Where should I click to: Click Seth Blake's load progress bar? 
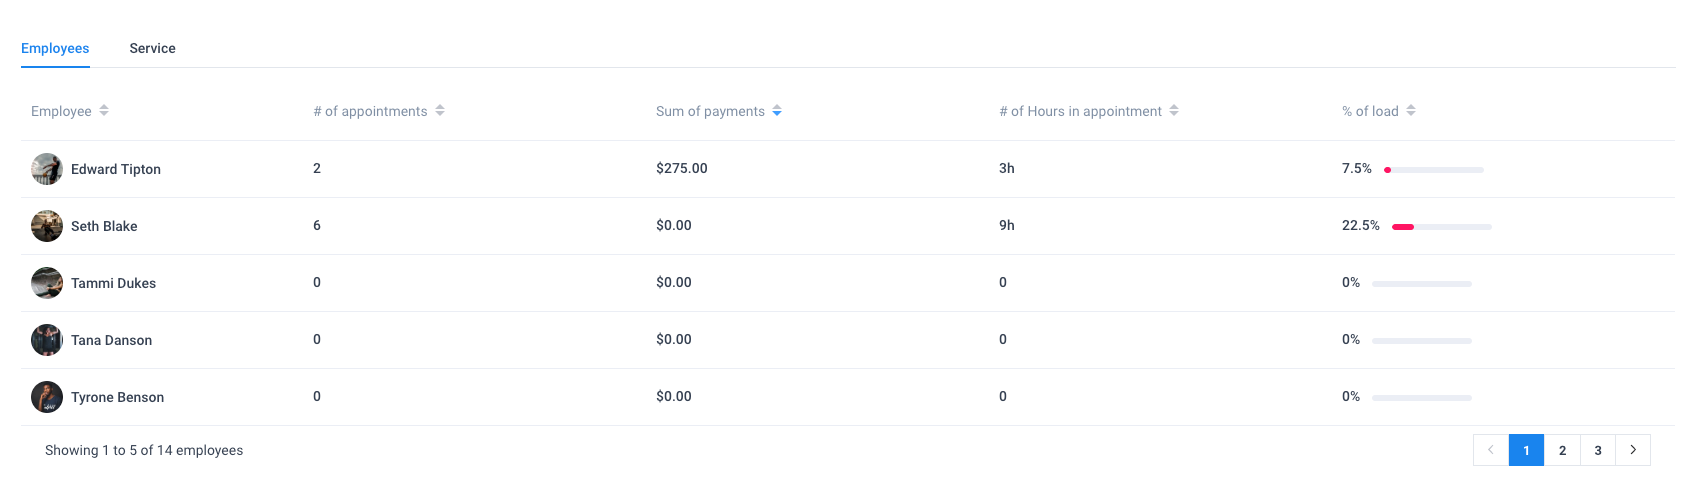coord(1441,227)
